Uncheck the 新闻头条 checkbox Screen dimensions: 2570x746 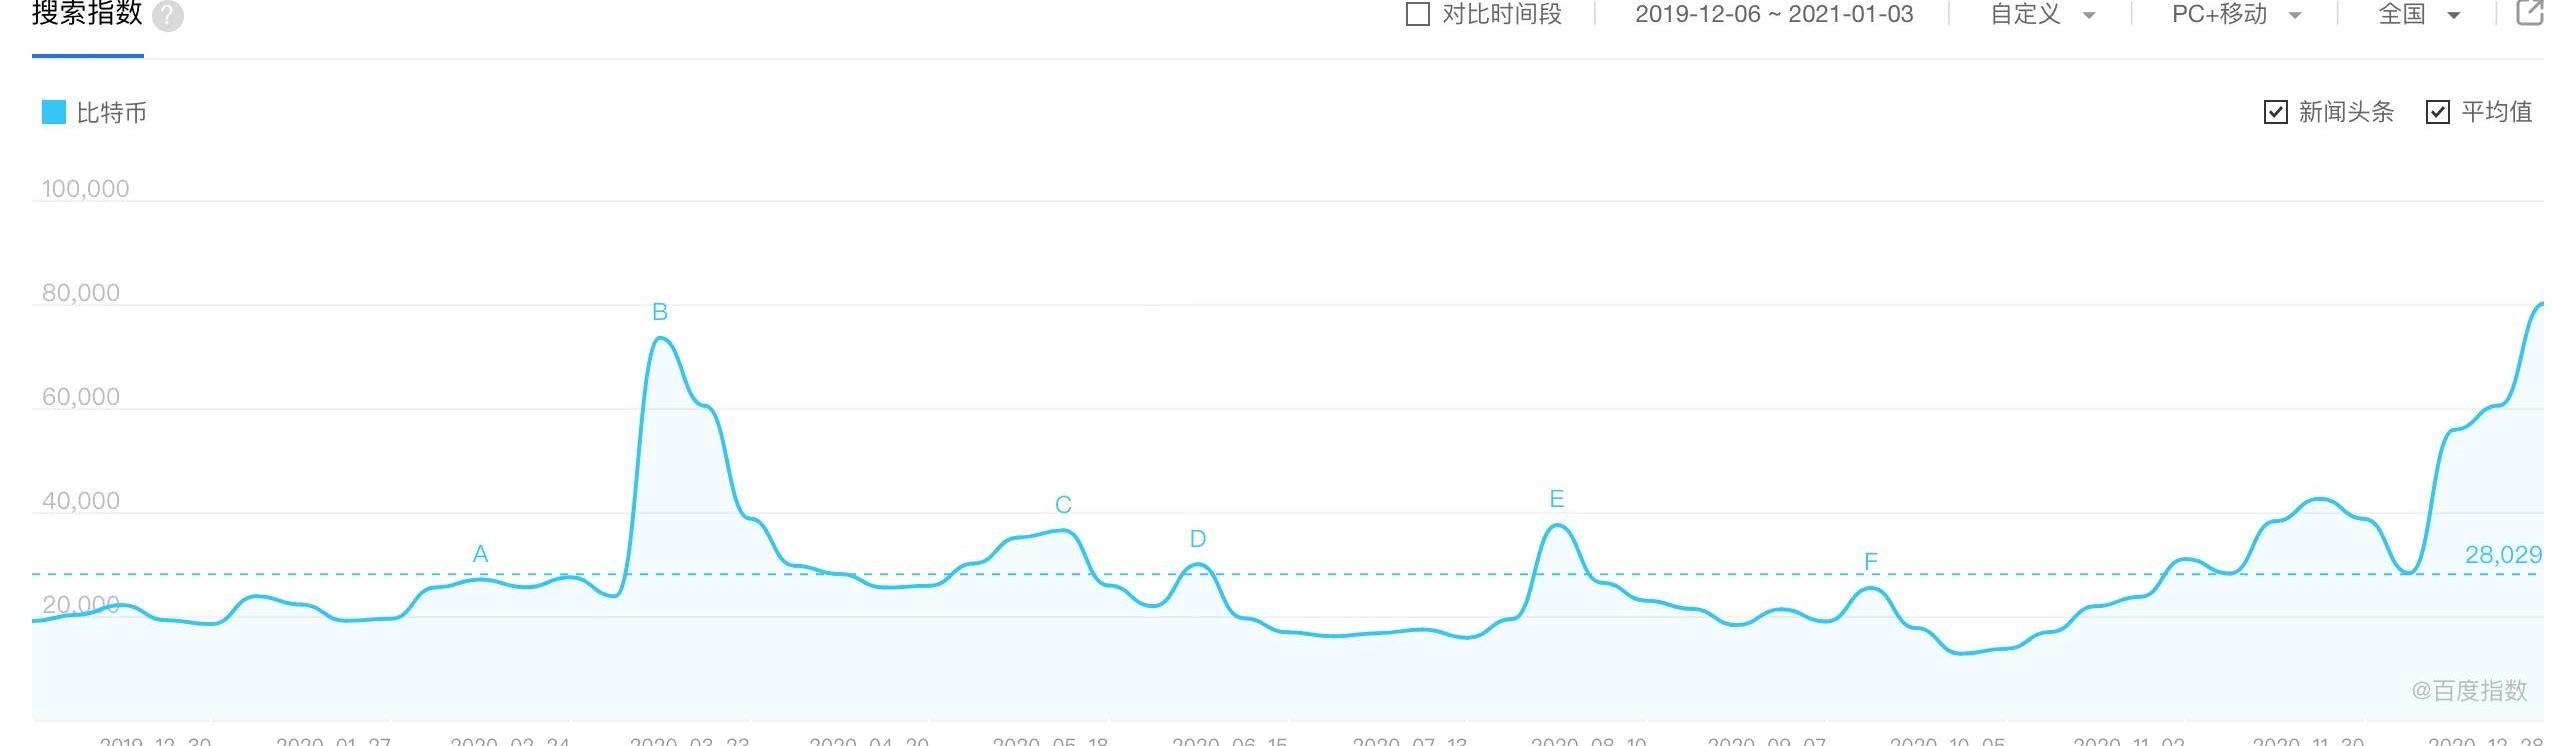2275,112
